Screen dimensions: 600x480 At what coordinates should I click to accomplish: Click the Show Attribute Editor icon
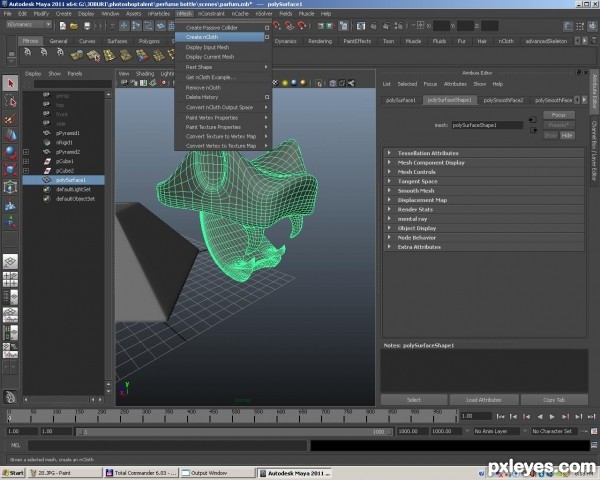[568, 26]
